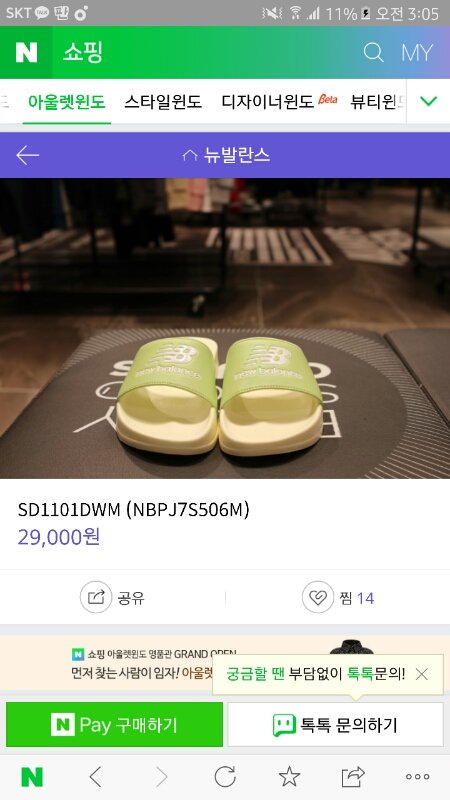Toggle 찜 heart wishlist button

tap(318, 597)
